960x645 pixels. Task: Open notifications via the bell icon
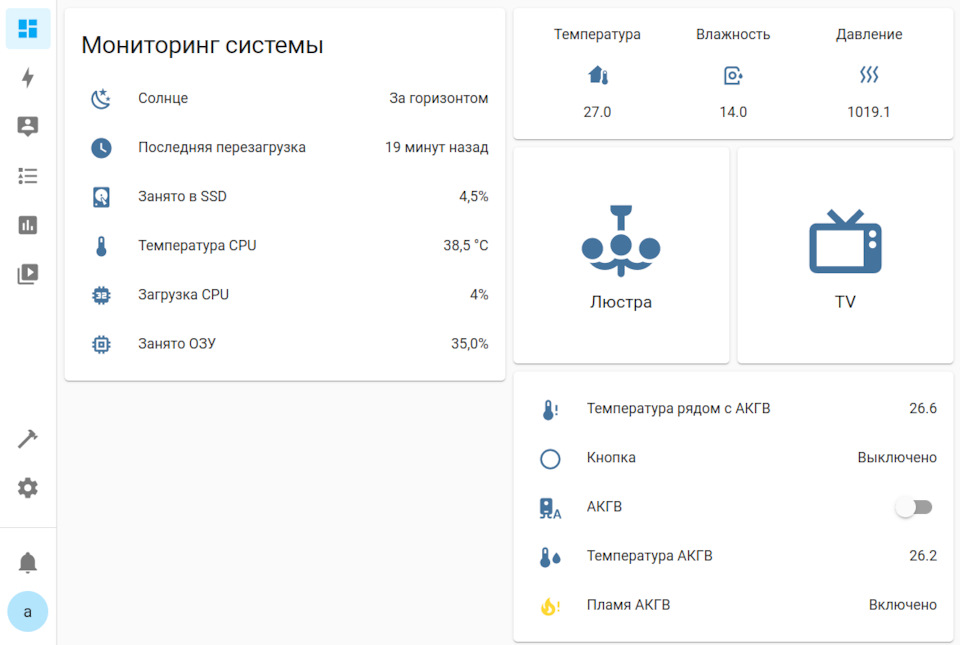click(28, 562)
